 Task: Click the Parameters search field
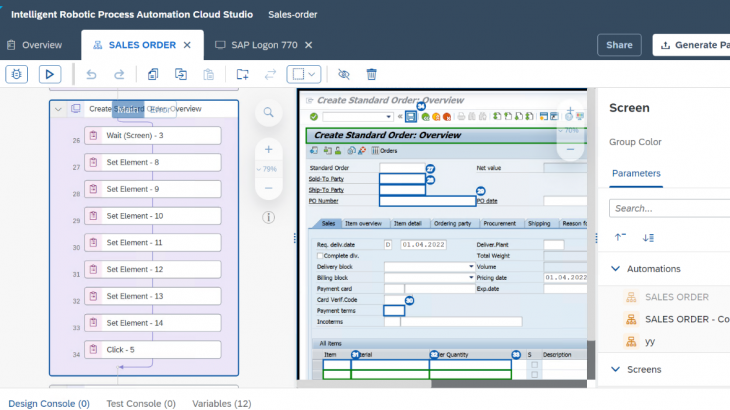(x=670, y=208)
